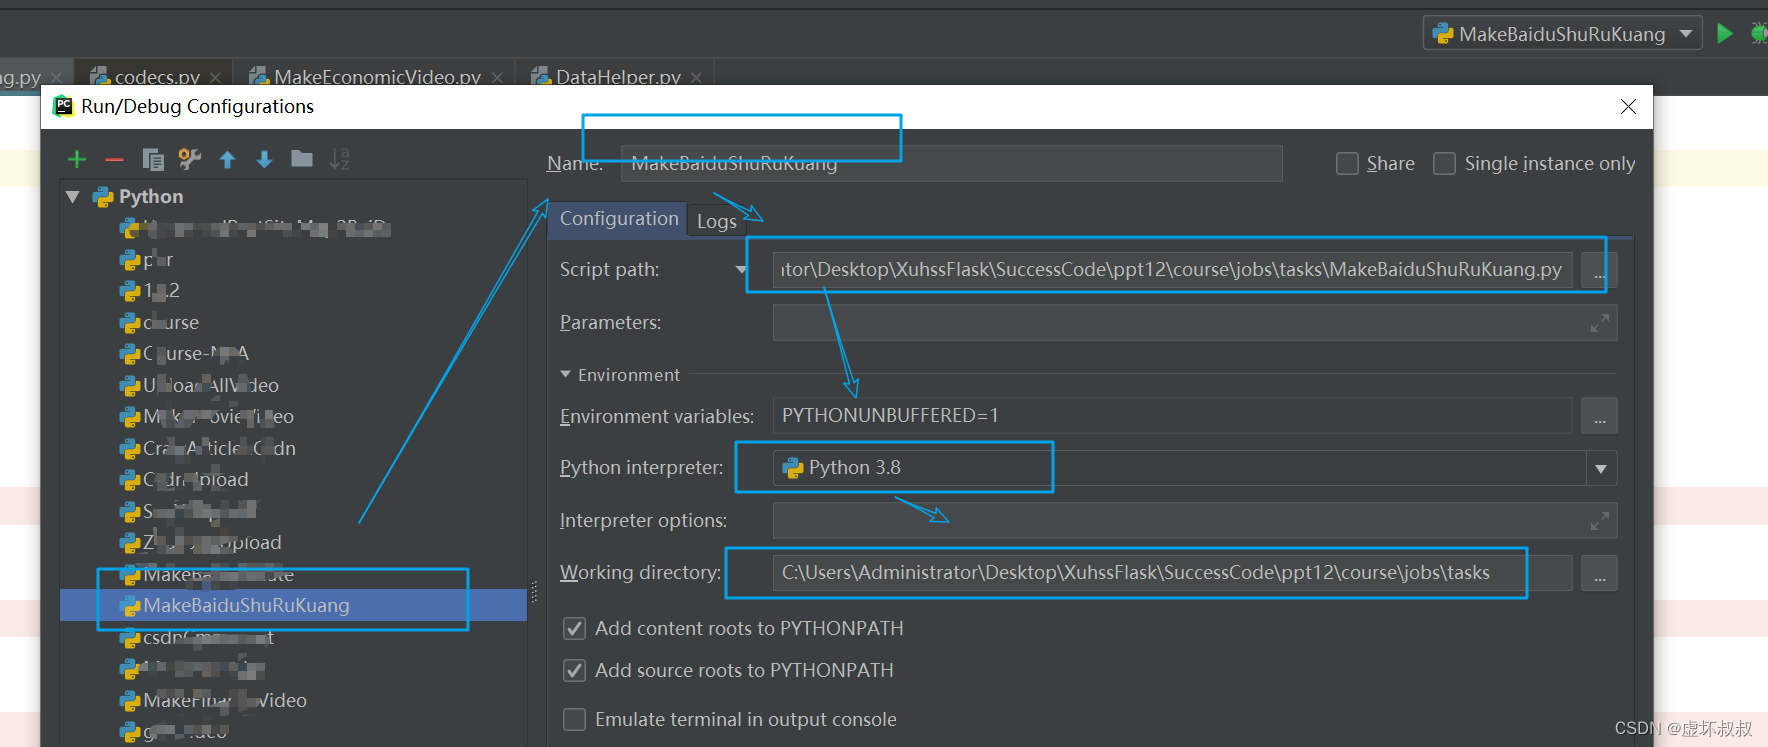Uncheck Add content roots to PYTHONPATH
The image size is (1768, 747).
[574, 628]
